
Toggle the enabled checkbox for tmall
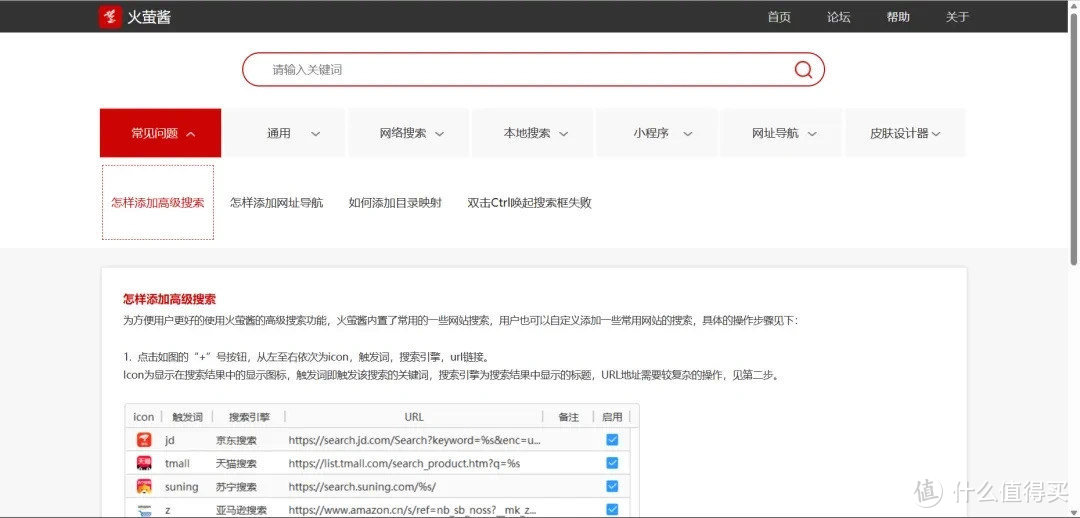[x=612, y=463]
